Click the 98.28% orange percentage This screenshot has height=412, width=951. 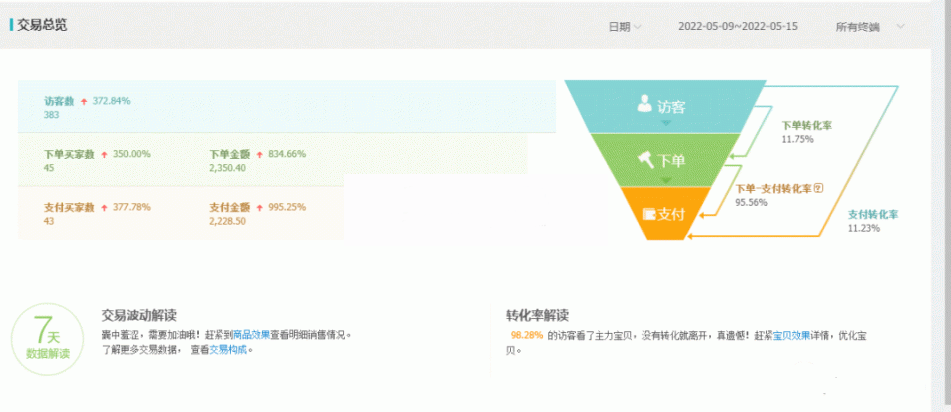527,335
